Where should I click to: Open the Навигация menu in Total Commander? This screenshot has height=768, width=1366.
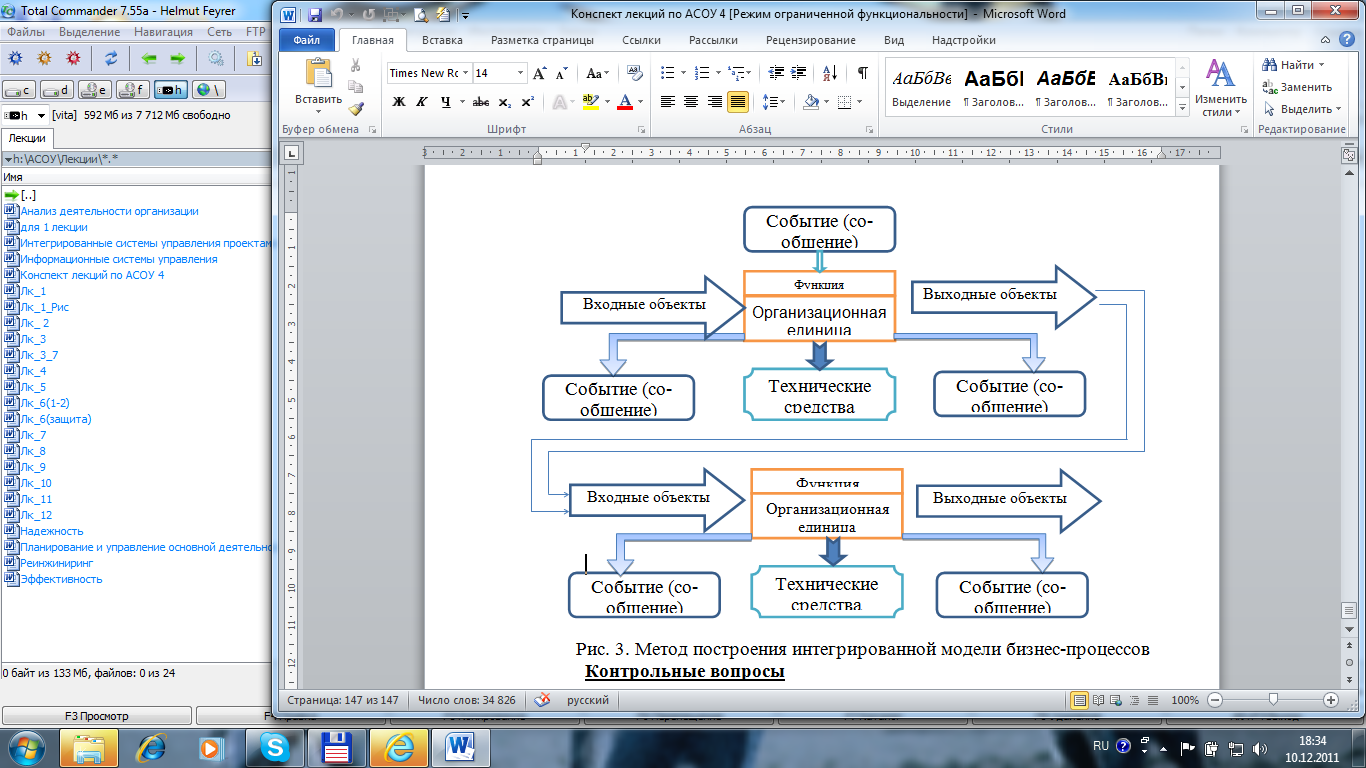pyautogui.click(x=164, y=32)
